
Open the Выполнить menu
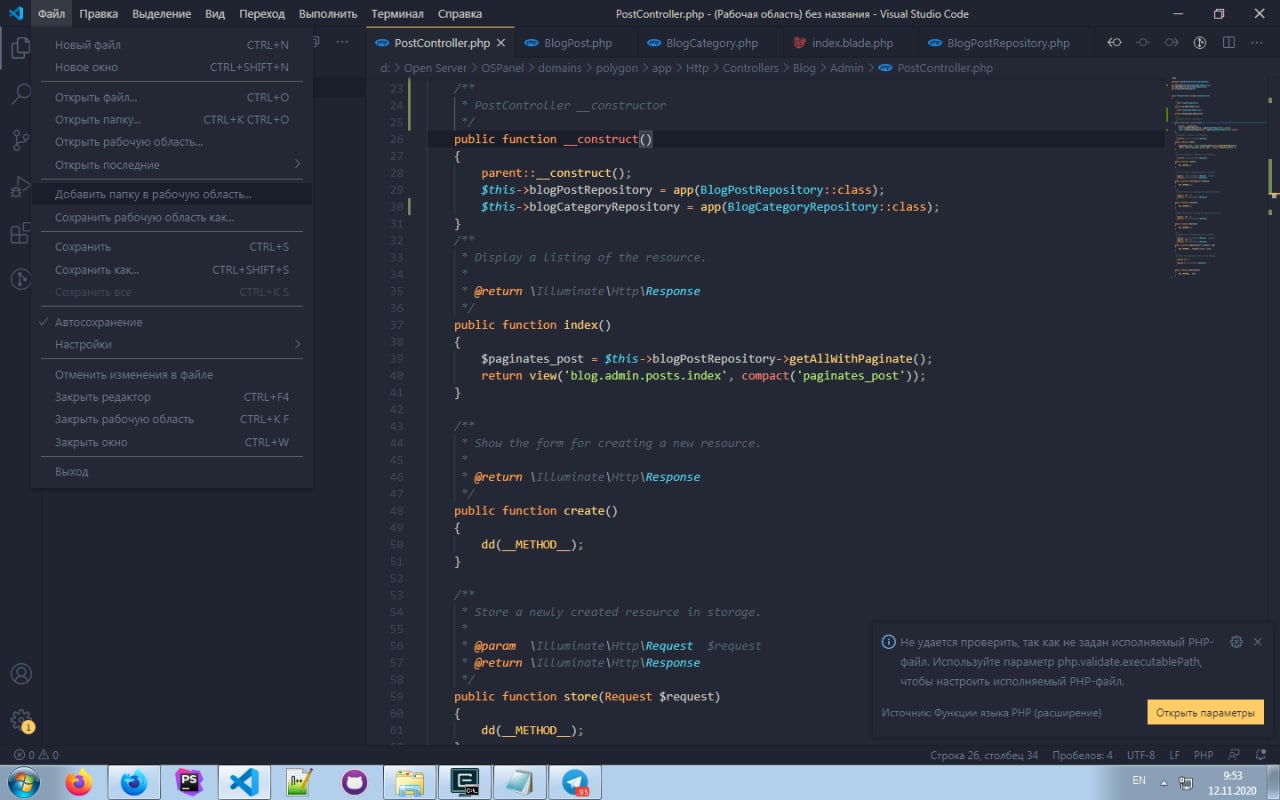click(x=327, y=14)
